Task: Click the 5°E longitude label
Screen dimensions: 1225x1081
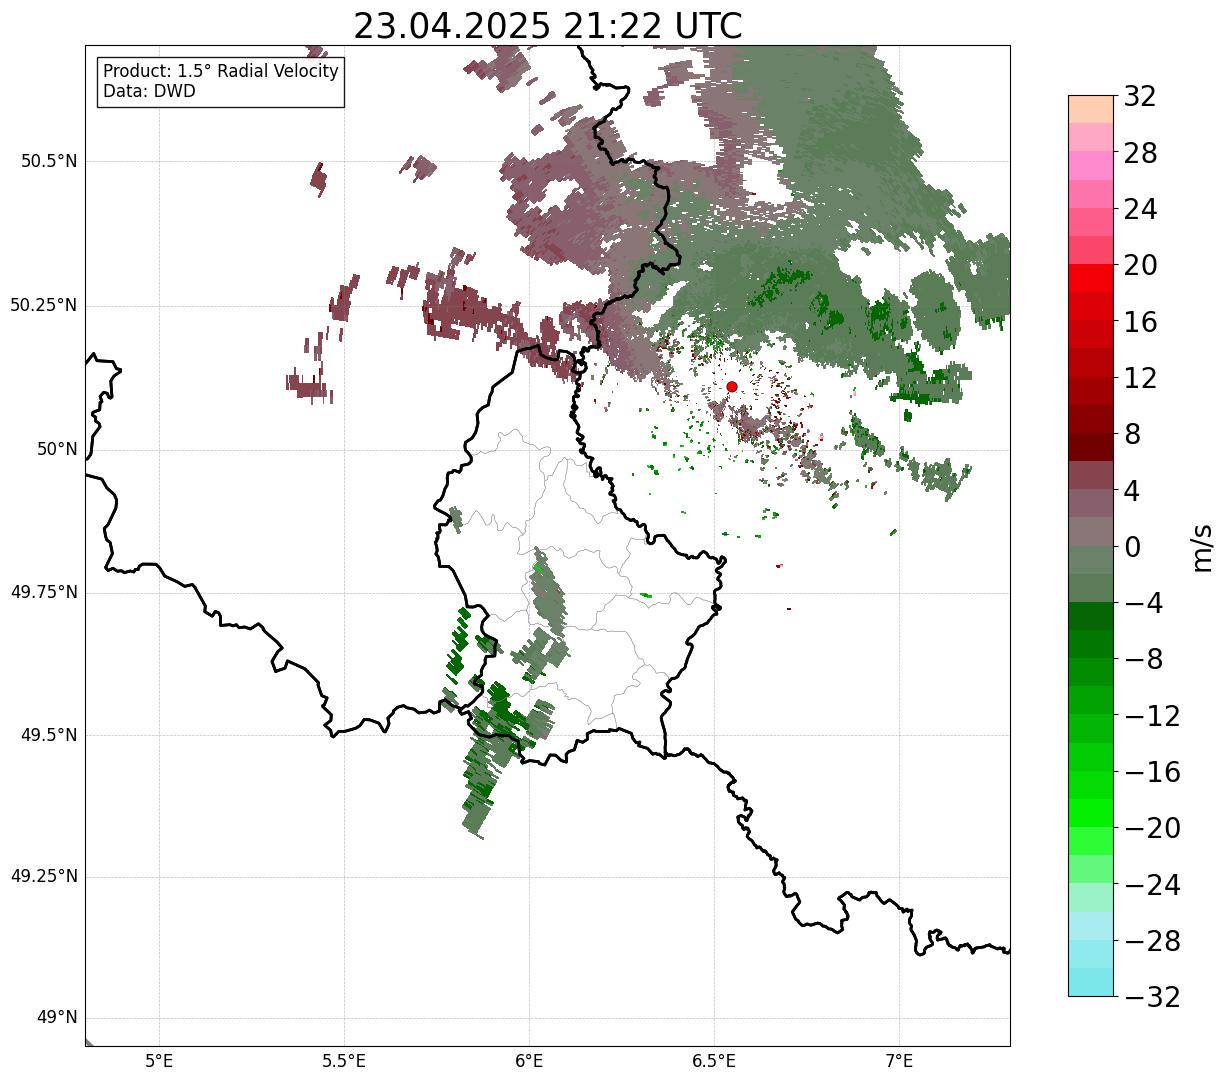Action: click(159, 1061)
